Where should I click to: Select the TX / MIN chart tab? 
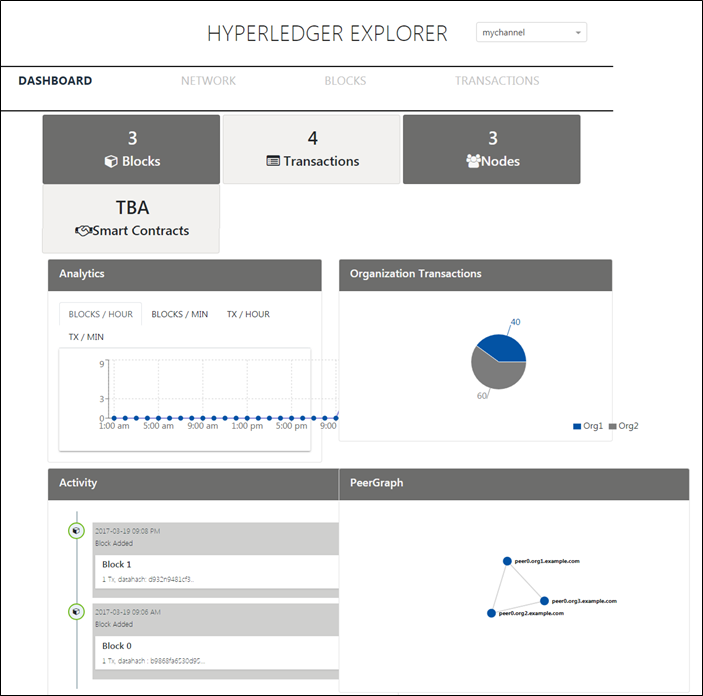[x=86, y=337]
